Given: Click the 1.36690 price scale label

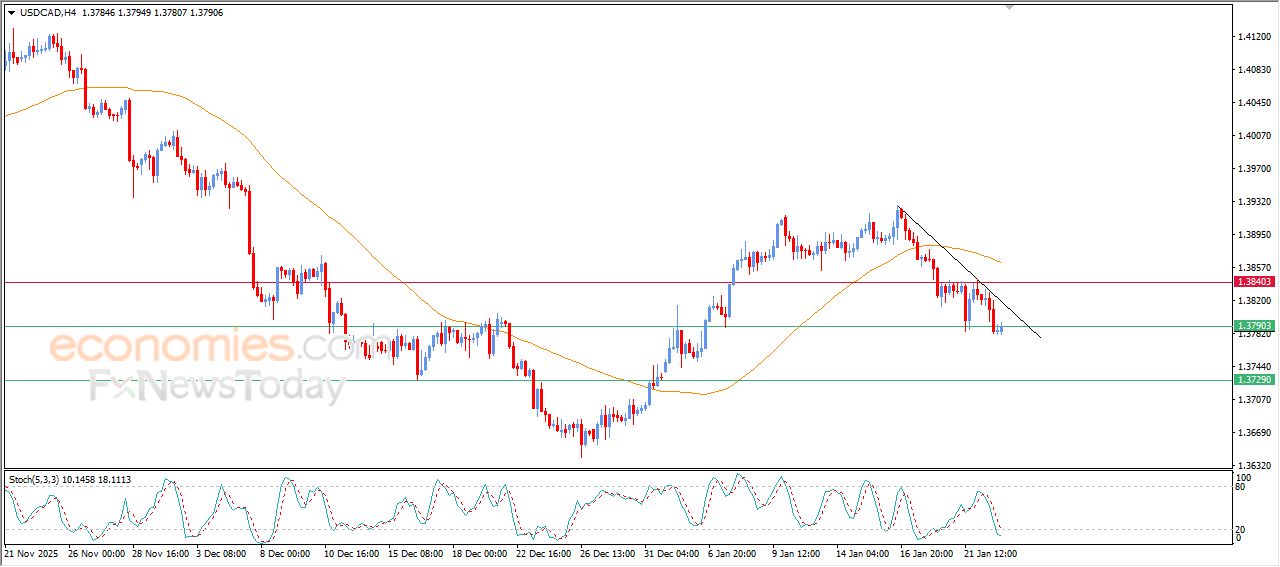Looking at the screenshot, I should click(x=1254, y=433).
